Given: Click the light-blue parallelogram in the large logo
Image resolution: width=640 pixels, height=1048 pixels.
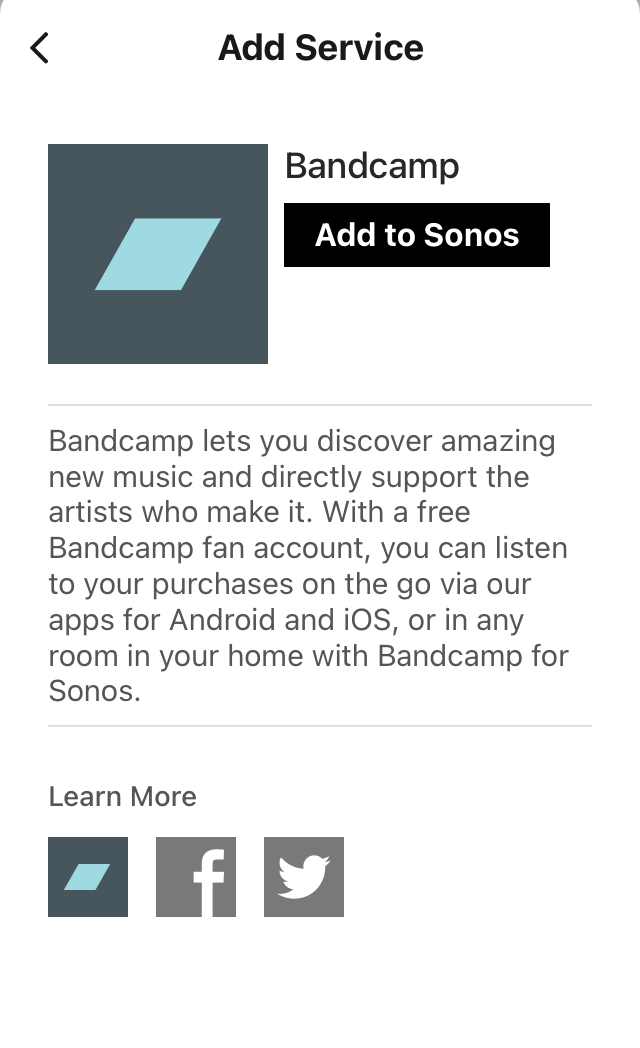Looking at the screenshot, I should (157, 254).
